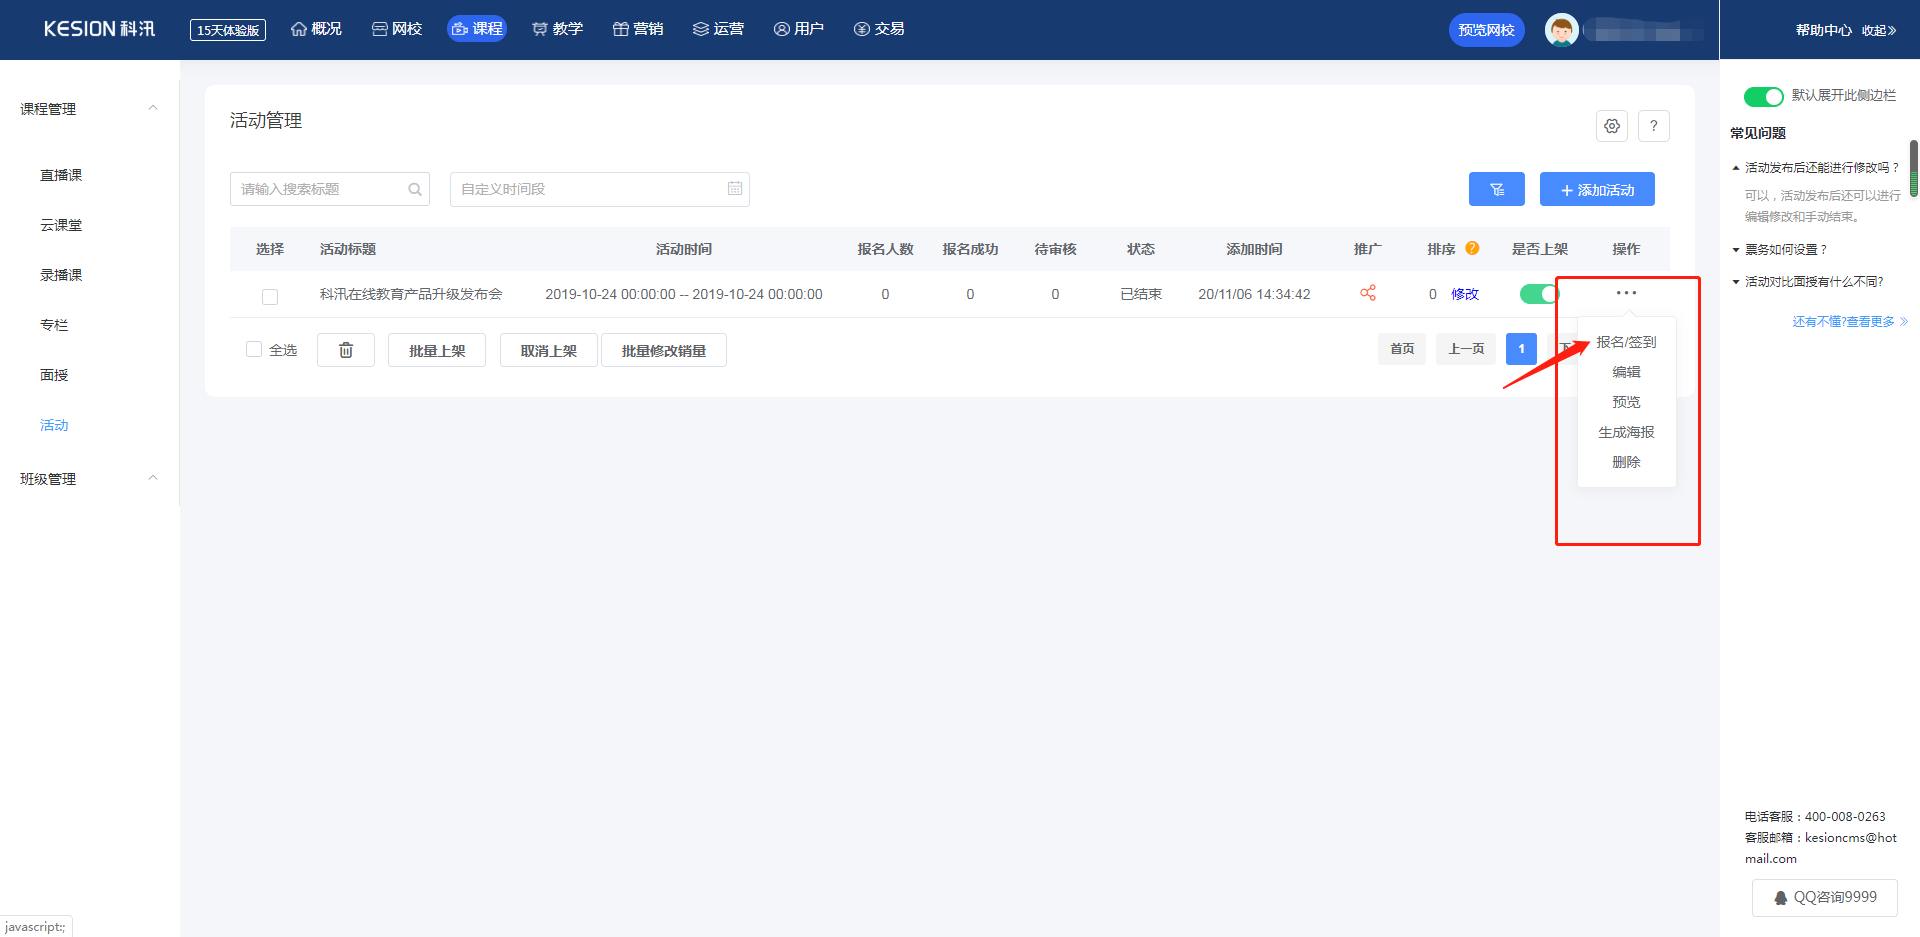
Task: Click the calendar icon in the date field
Action: tap(735, 189)
